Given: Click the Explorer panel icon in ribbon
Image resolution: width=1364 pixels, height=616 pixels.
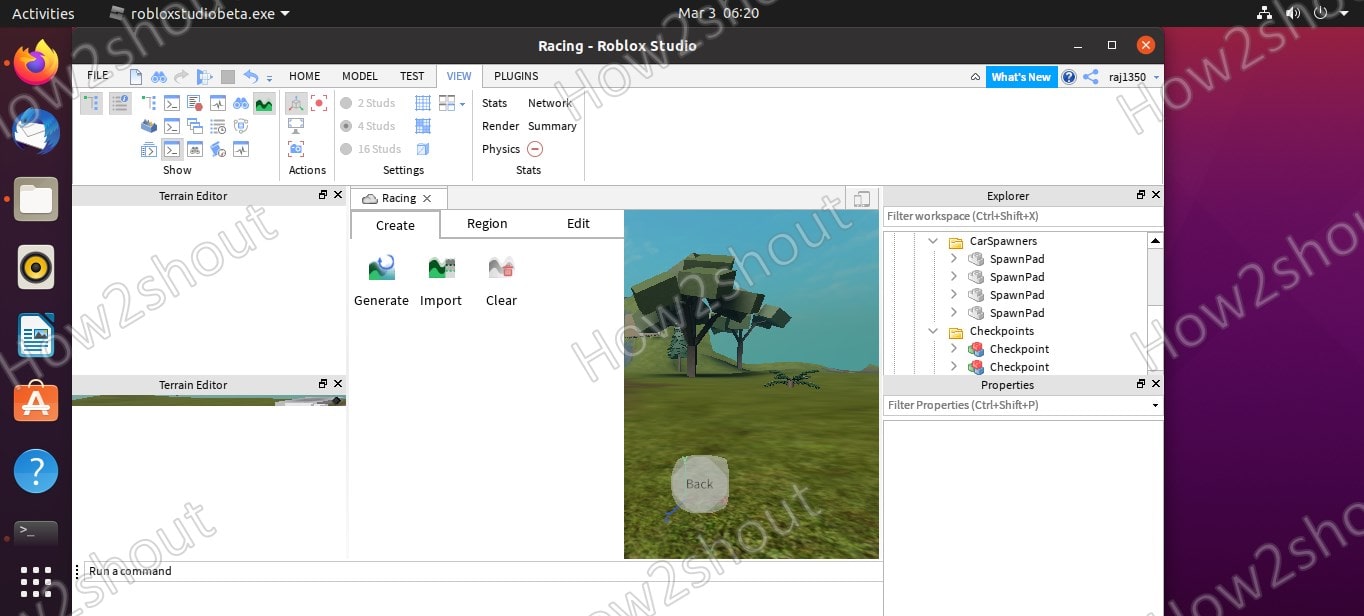Looking at the screenshot, I should [91, 103].
